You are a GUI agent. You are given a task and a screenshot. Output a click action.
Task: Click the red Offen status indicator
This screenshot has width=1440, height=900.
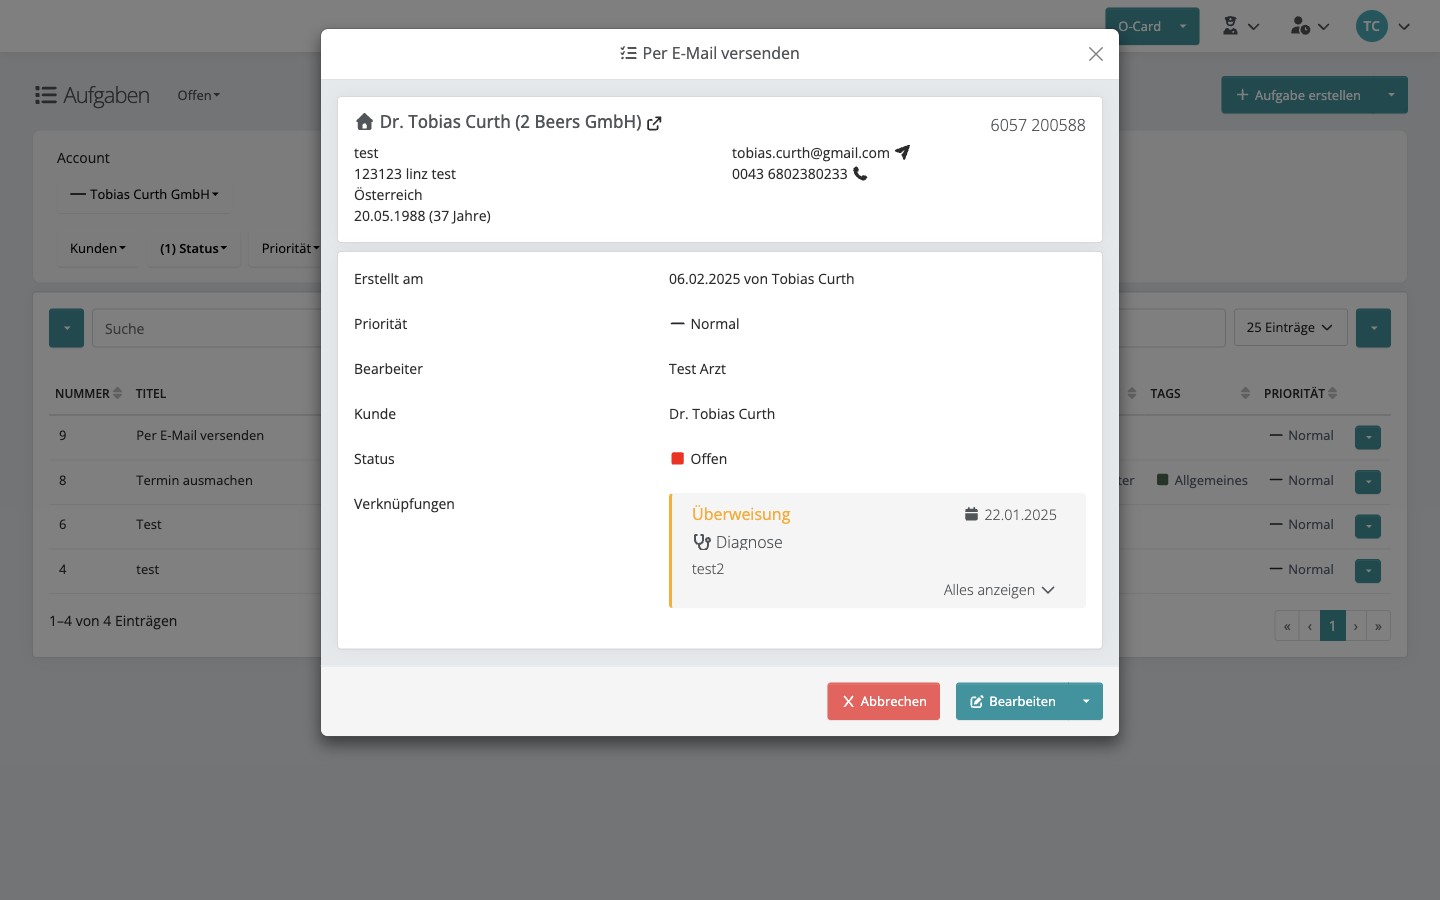[x=677, y=459]
